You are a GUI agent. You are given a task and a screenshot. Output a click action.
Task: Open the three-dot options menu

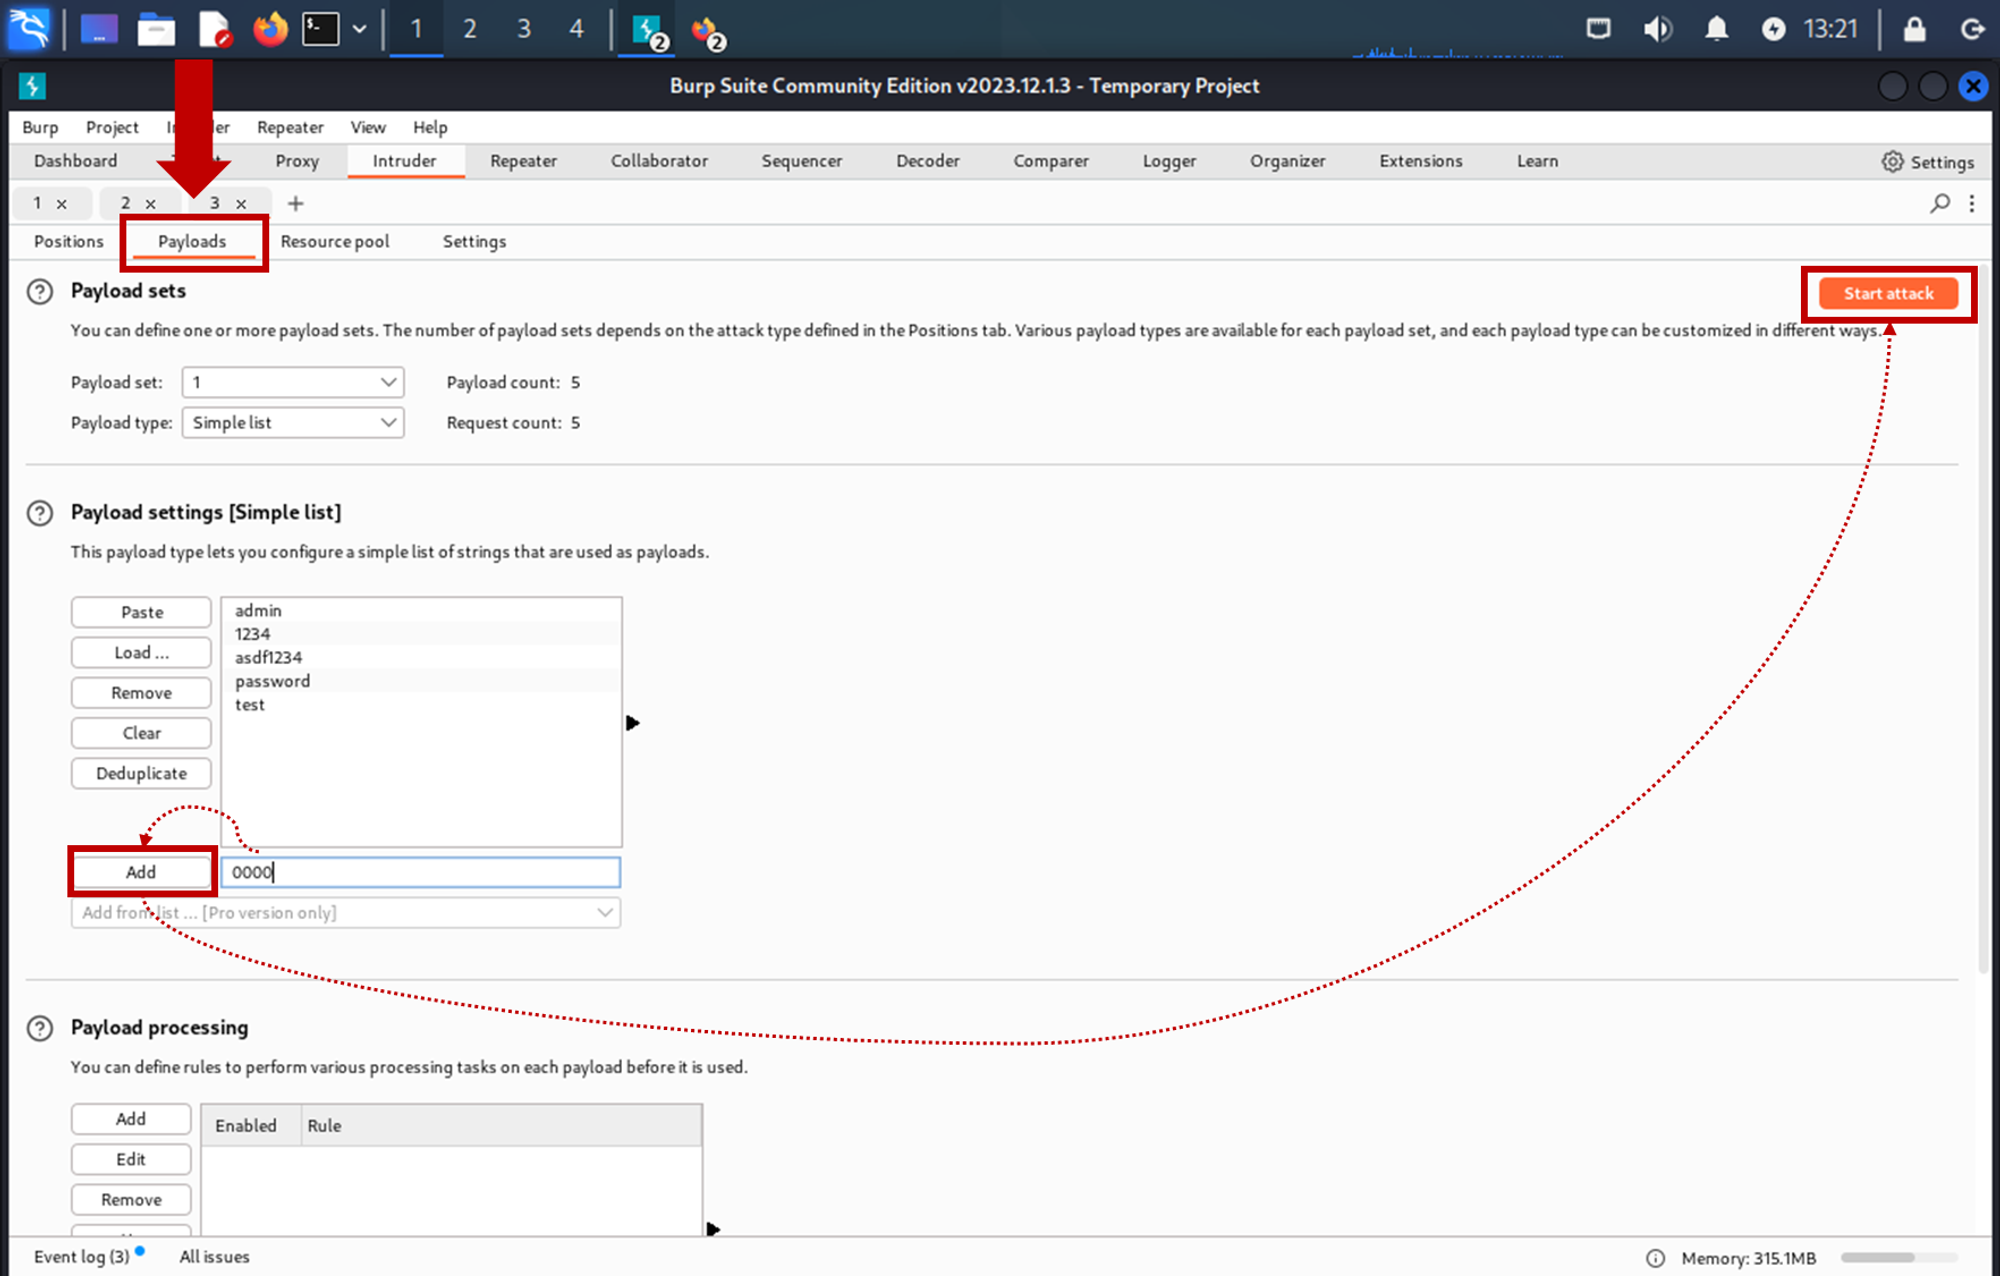(x=1971, y=203)
